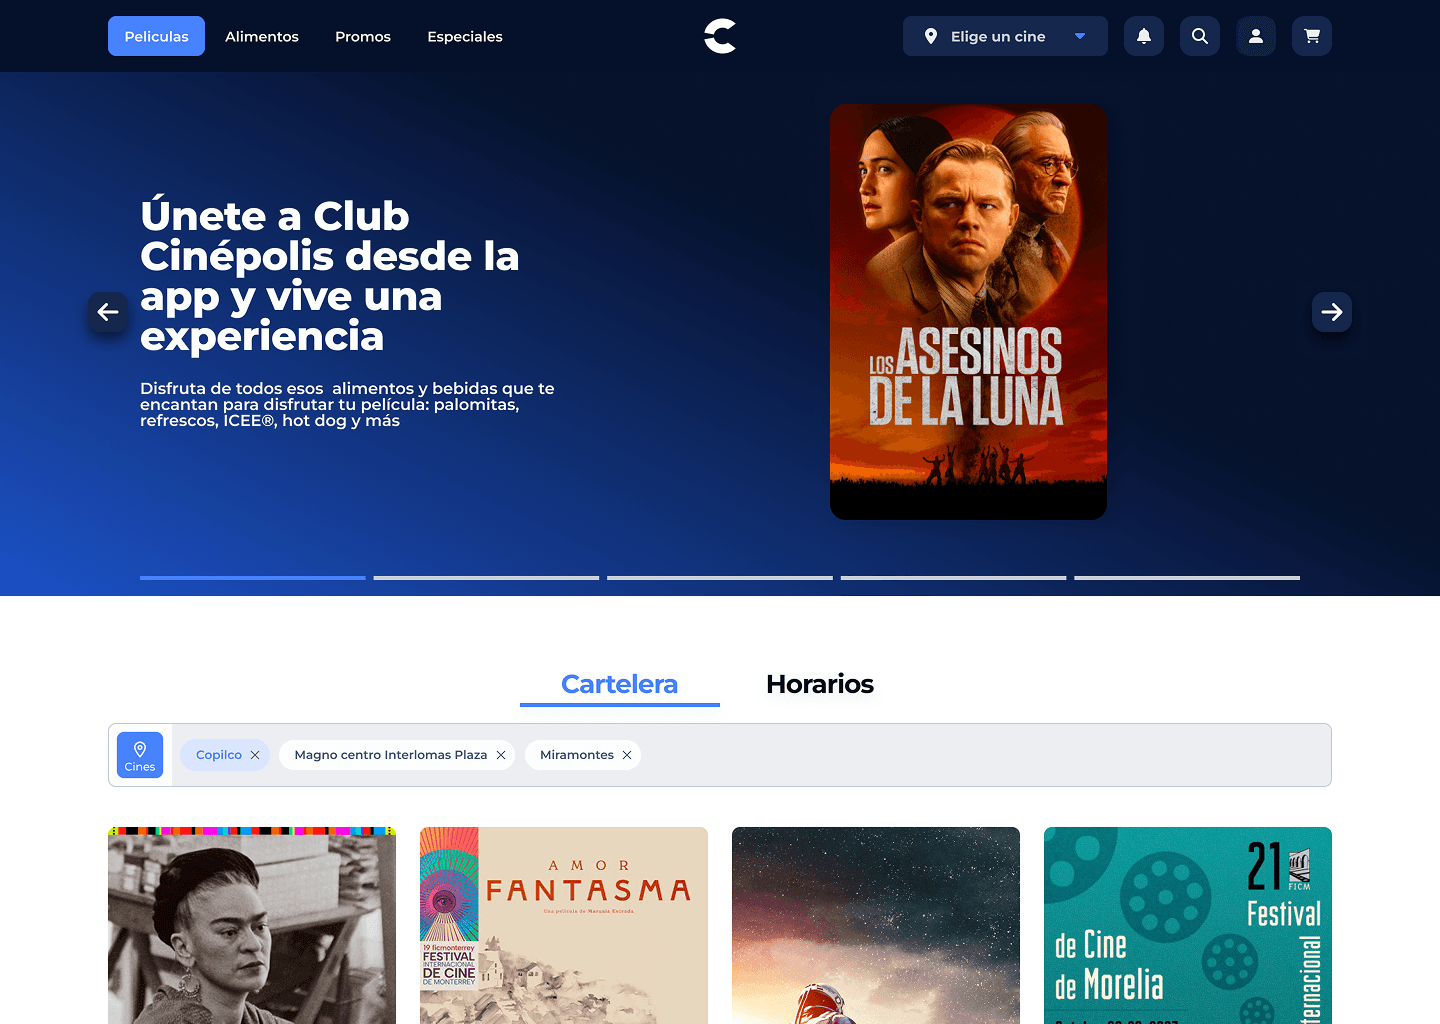Select the Copilco cinema chip label

click(x=219, y=755)
